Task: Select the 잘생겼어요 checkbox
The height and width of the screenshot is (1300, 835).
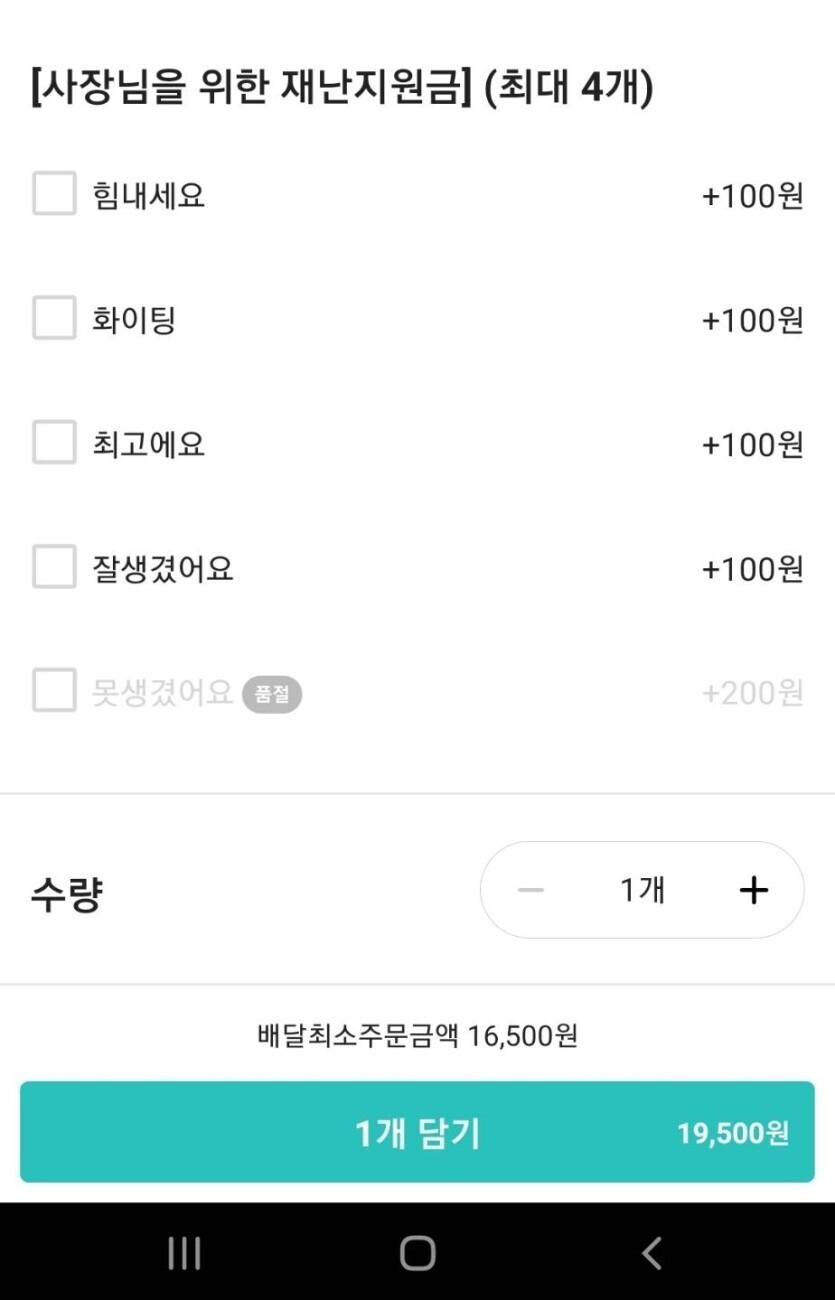Action: pos(54,567)
